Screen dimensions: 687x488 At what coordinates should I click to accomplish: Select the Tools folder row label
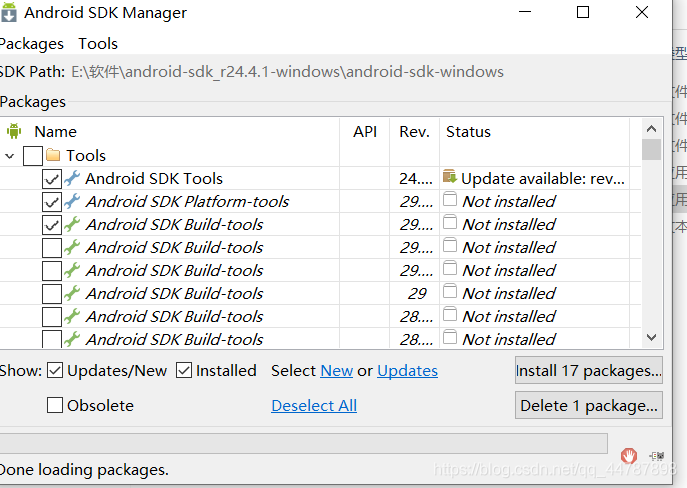click(x=86, y=156)
